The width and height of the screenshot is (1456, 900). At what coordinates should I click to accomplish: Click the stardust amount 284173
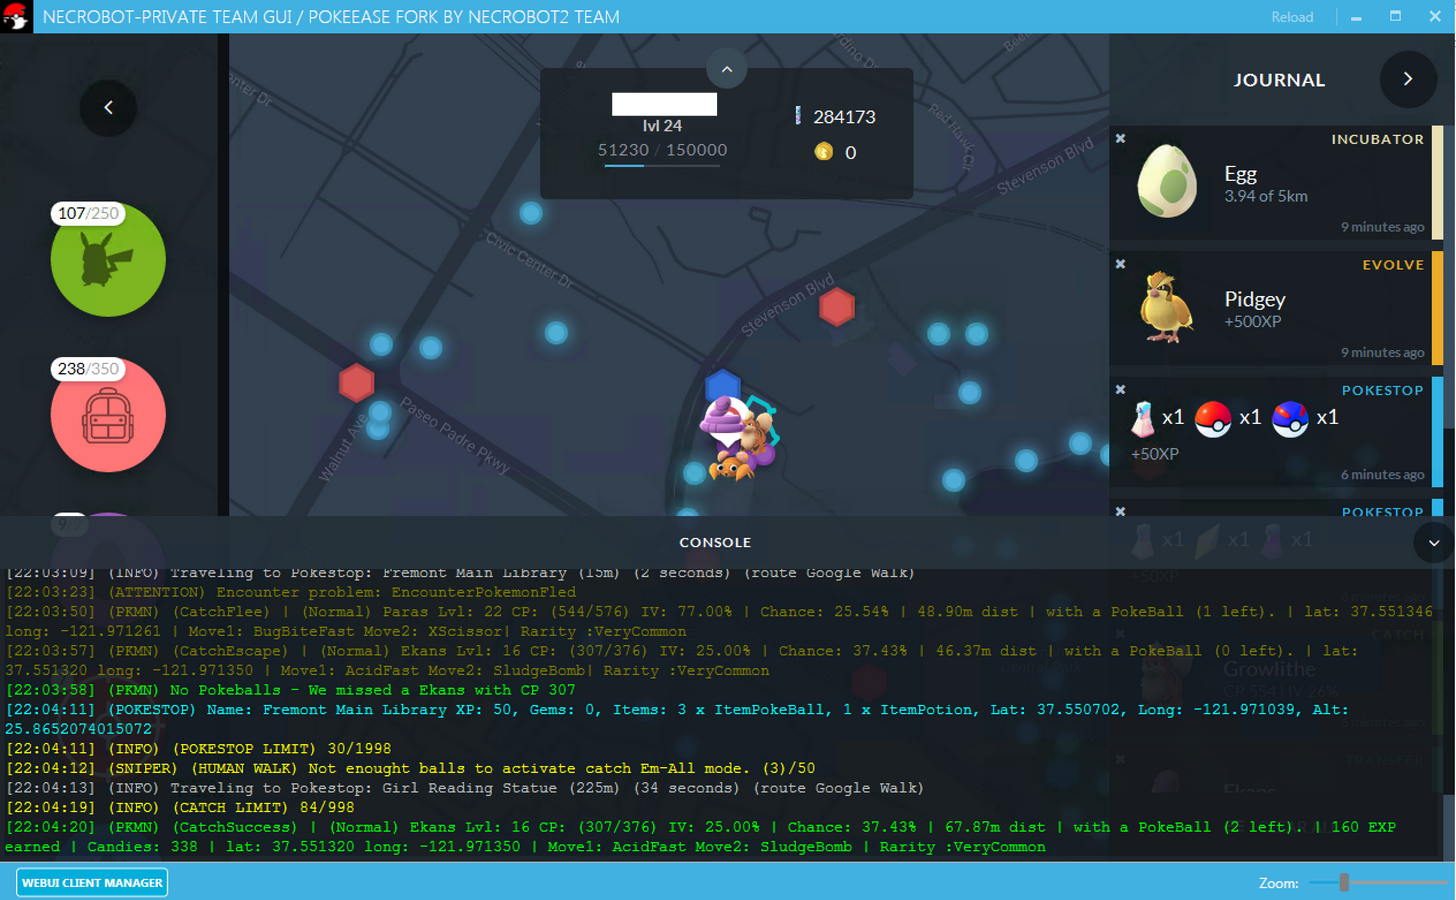[844, 117]
